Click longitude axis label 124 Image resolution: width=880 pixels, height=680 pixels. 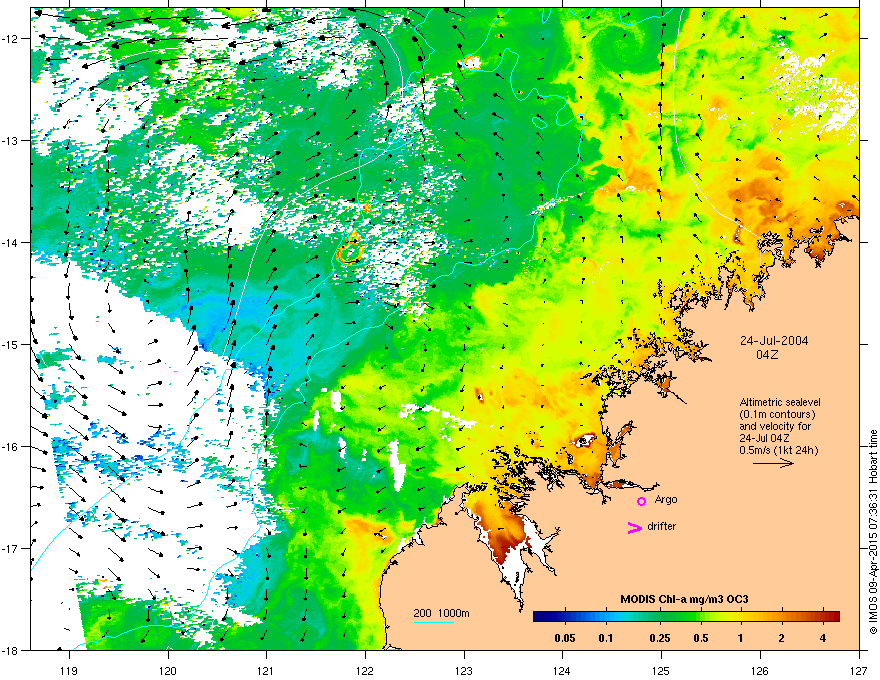click(x=562, y=670)
